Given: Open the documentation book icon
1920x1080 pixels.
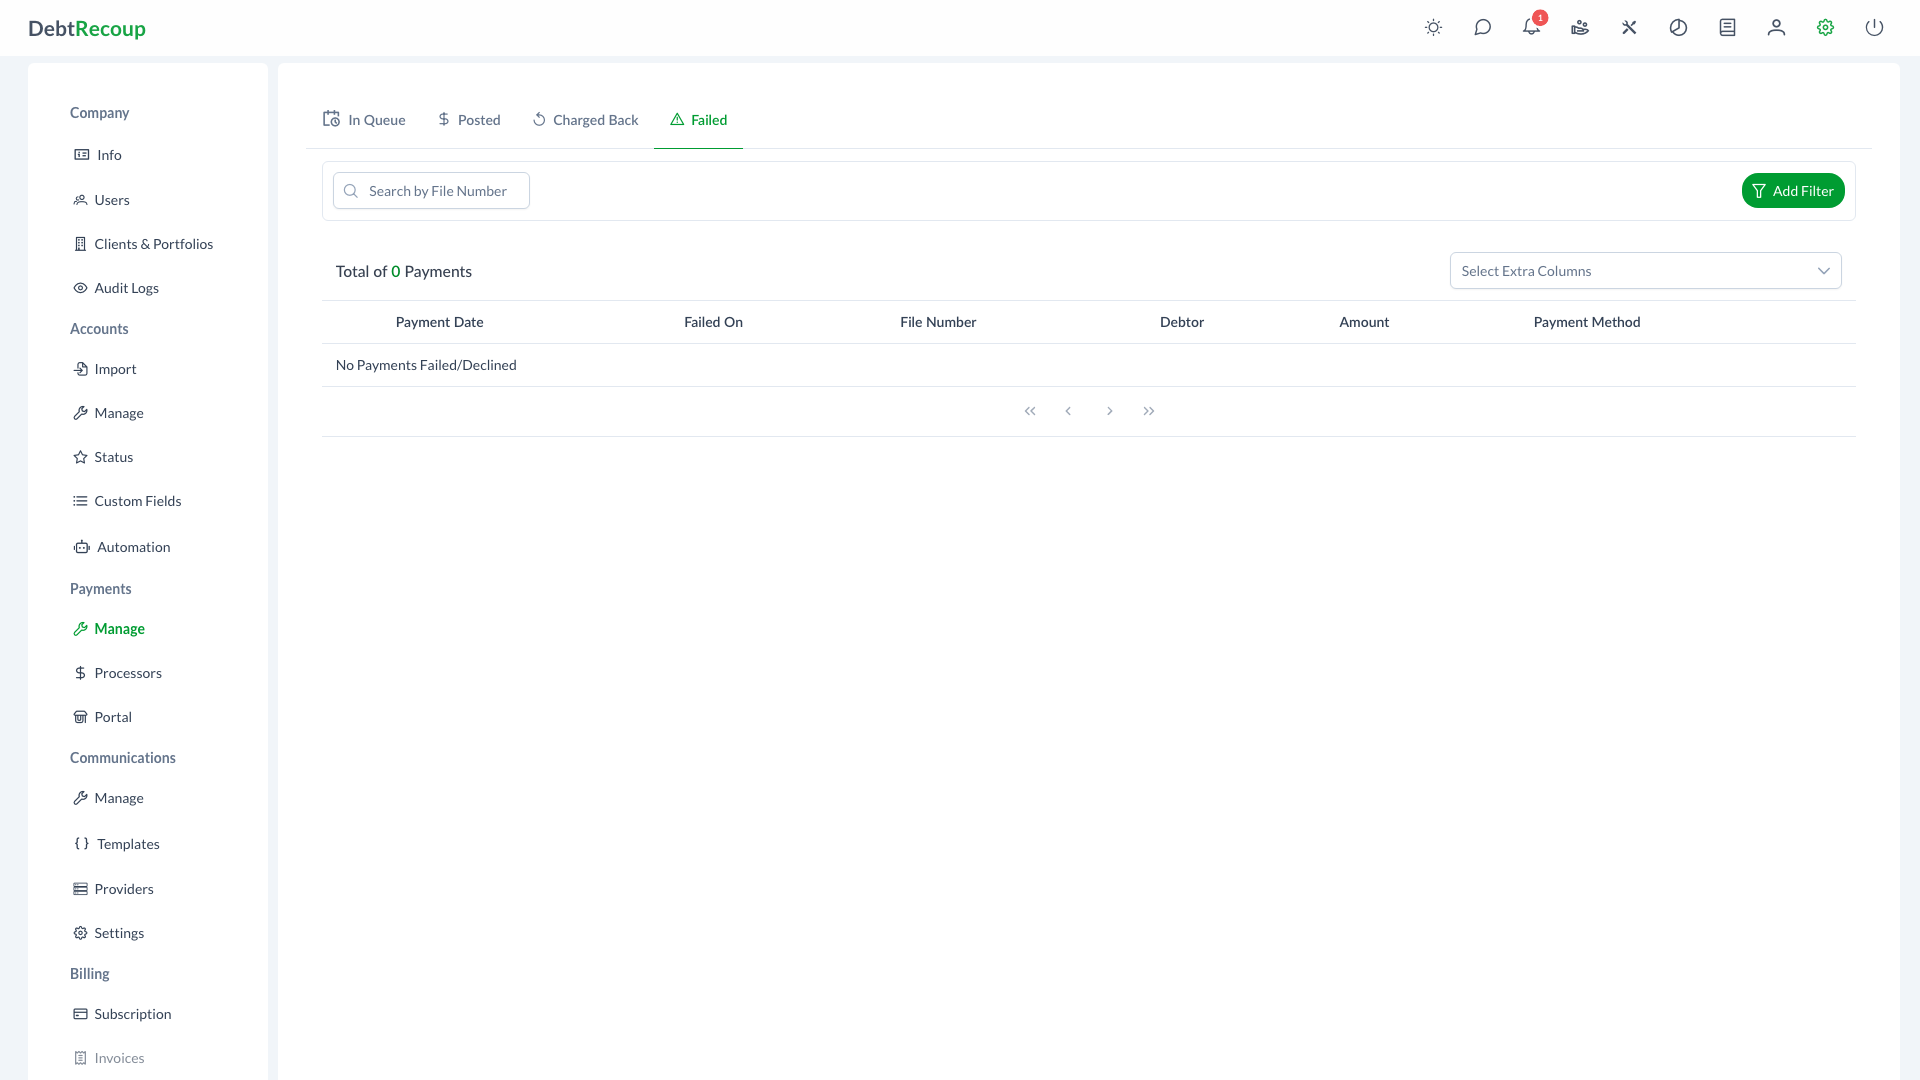Looking at the screenshot, I should click(x=1726, y=28).
